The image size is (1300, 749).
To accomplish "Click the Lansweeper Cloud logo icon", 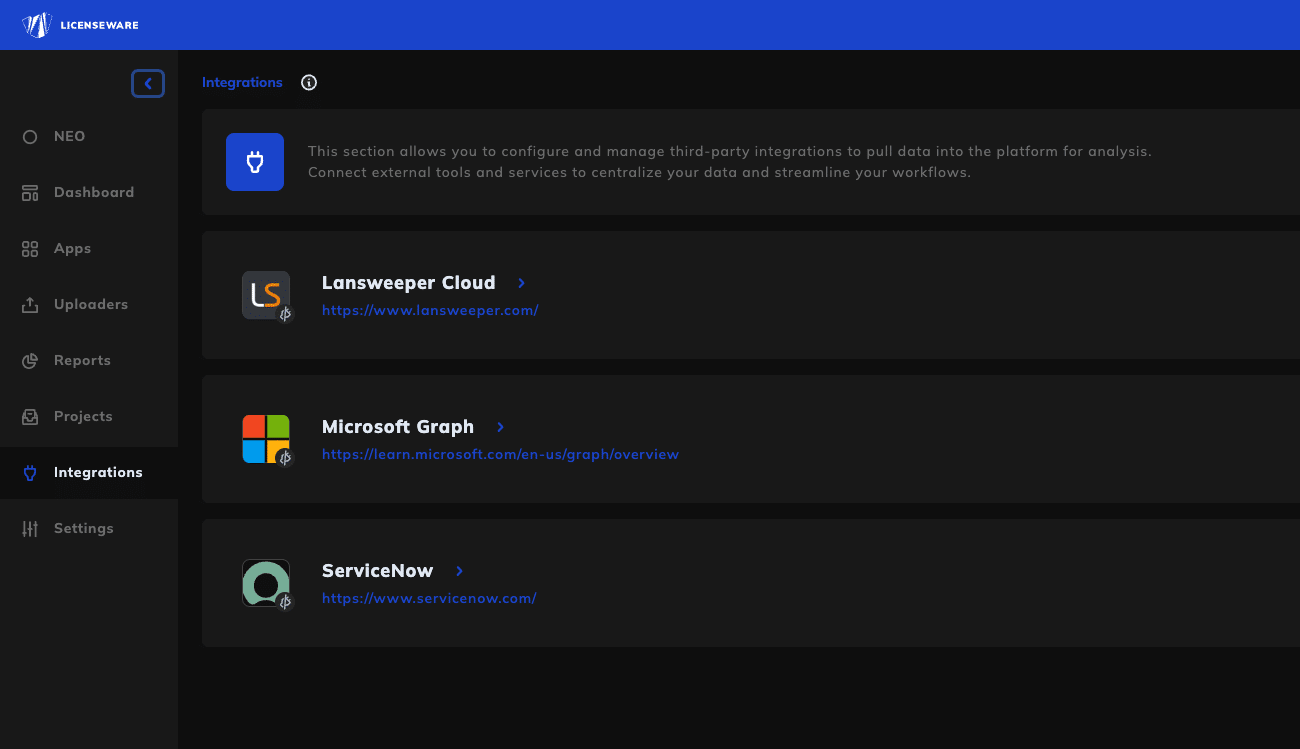I will coord(266,295).
